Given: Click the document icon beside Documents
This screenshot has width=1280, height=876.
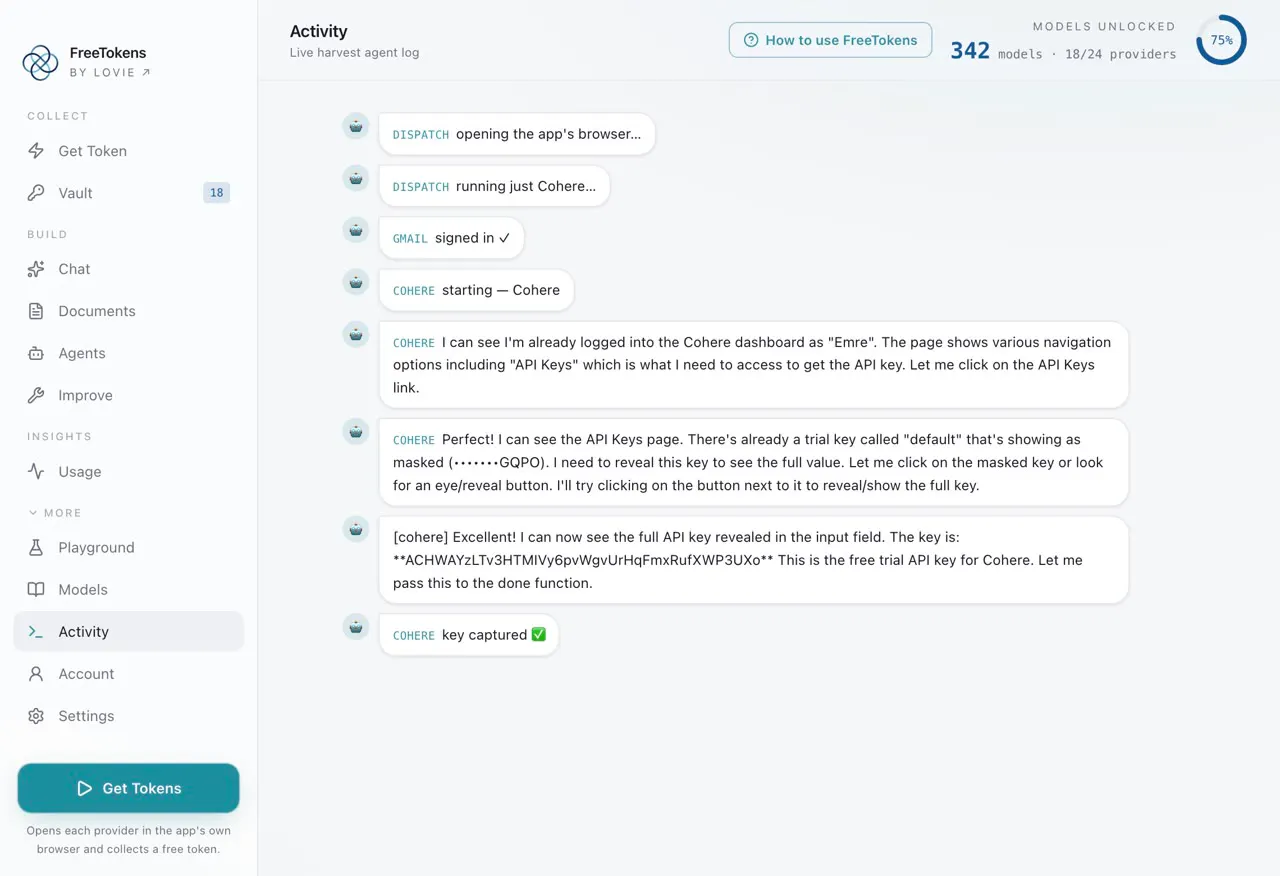Looking at the screenshot, I should [36, 311].
